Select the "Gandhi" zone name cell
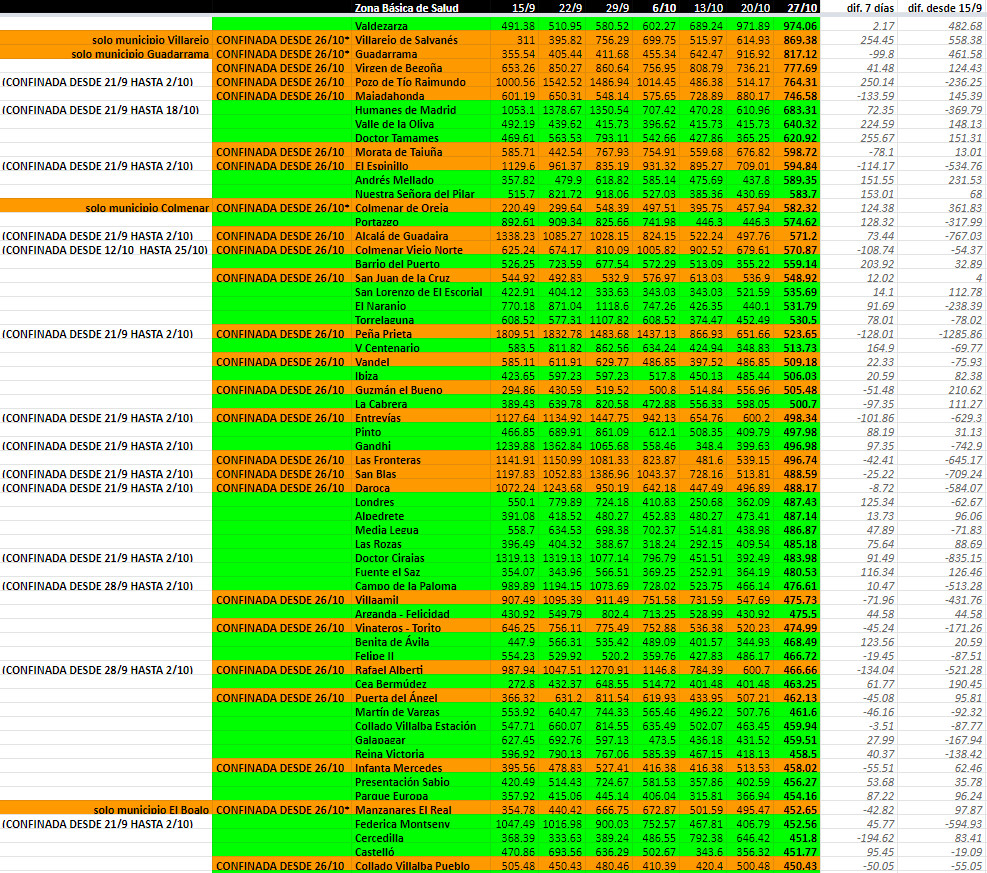 pyautogui.click(x=373, y=446)
